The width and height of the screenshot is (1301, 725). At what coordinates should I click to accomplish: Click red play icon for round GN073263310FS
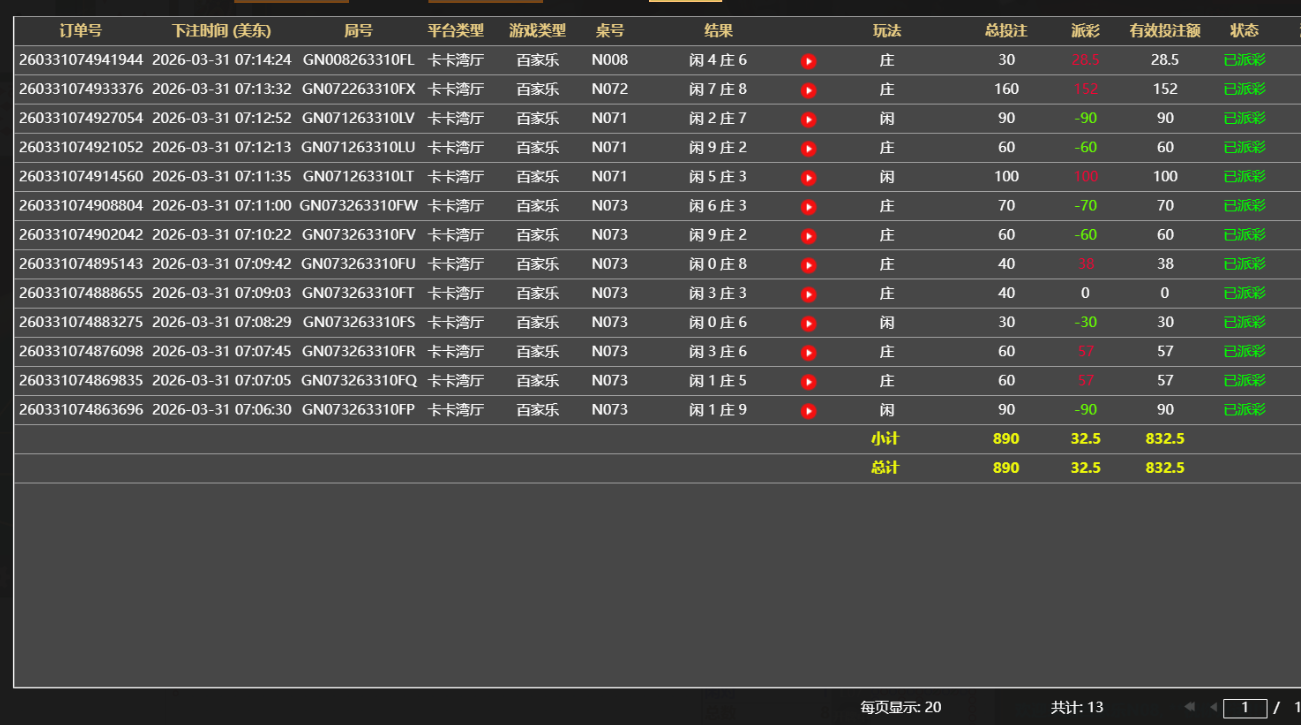coord(809,324)
